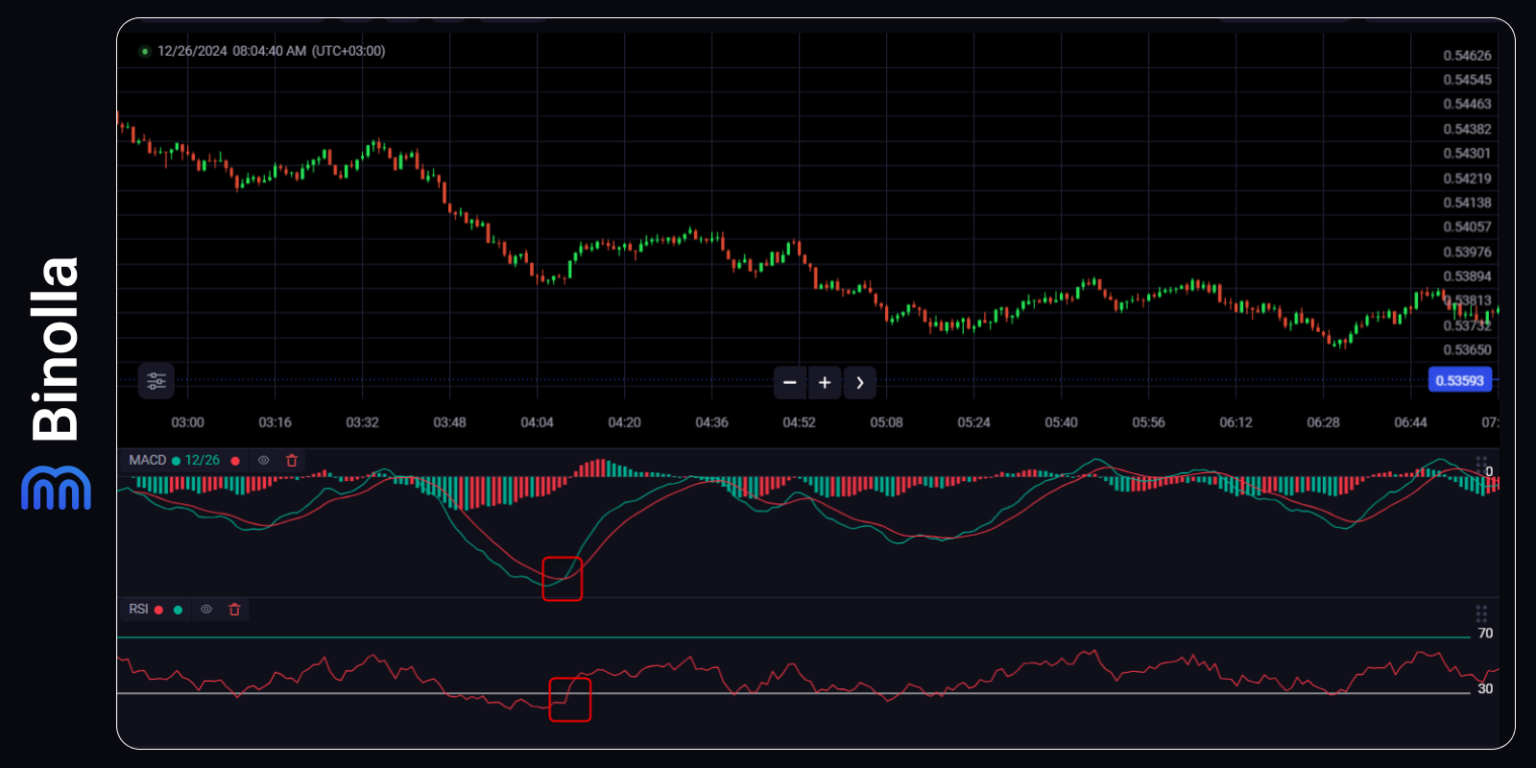Open the MACD indicator label

(147, 461)
